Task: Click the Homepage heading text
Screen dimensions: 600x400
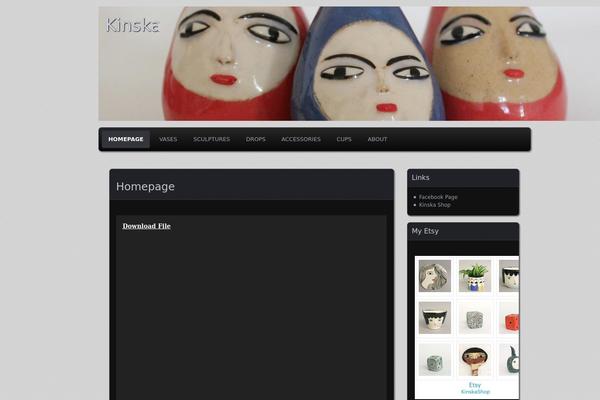Action: pyautogui.click(x=145, y=187)
